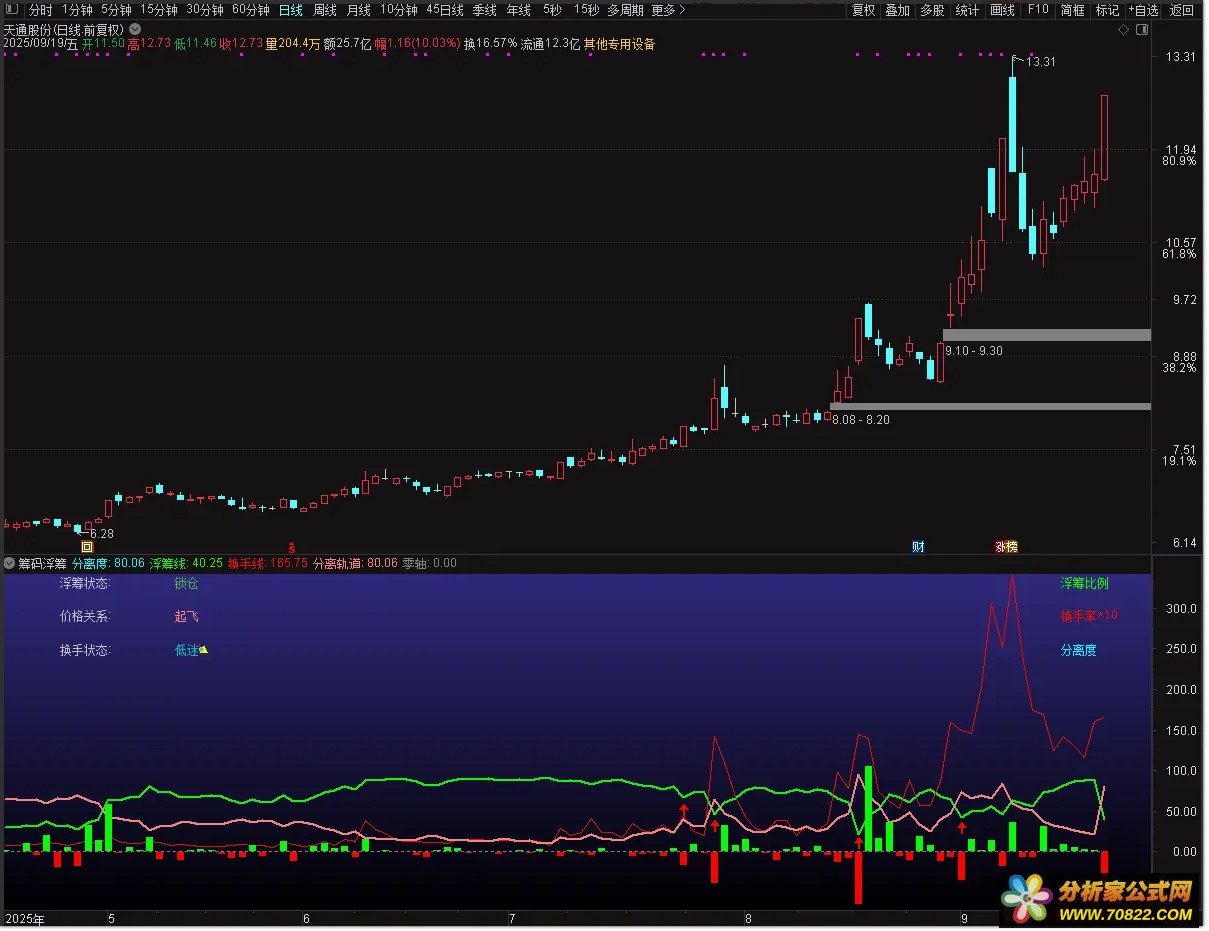
Task: Click the 其他专用设备 sector link
Action: tap(620, 44)
